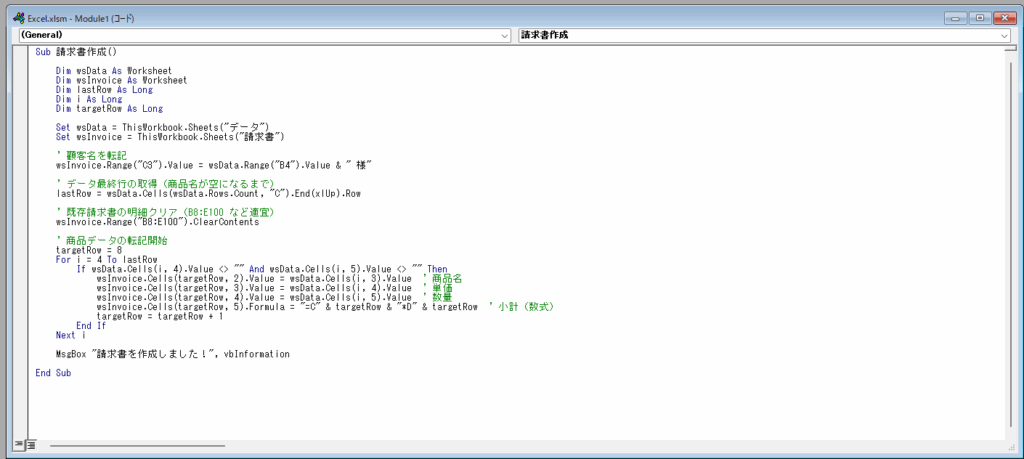The width and height of the screenshot is (1024, 459).
Task: Click the Excel.xlsm - Module1 title bar
Action: (400, 18)
